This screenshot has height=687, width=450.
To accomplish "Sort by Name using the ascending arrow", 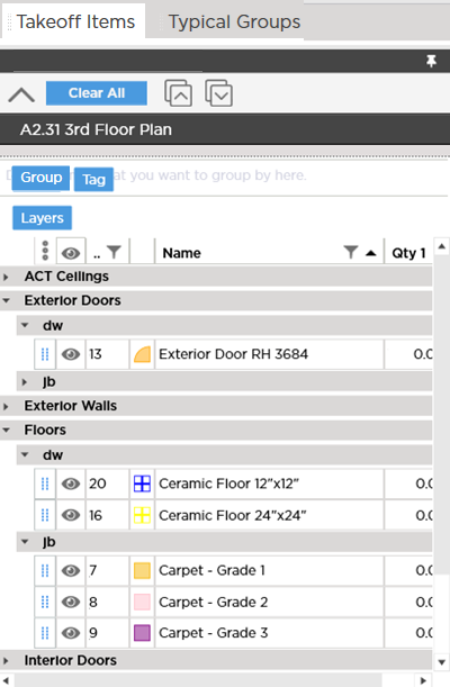I will point(371,253).
